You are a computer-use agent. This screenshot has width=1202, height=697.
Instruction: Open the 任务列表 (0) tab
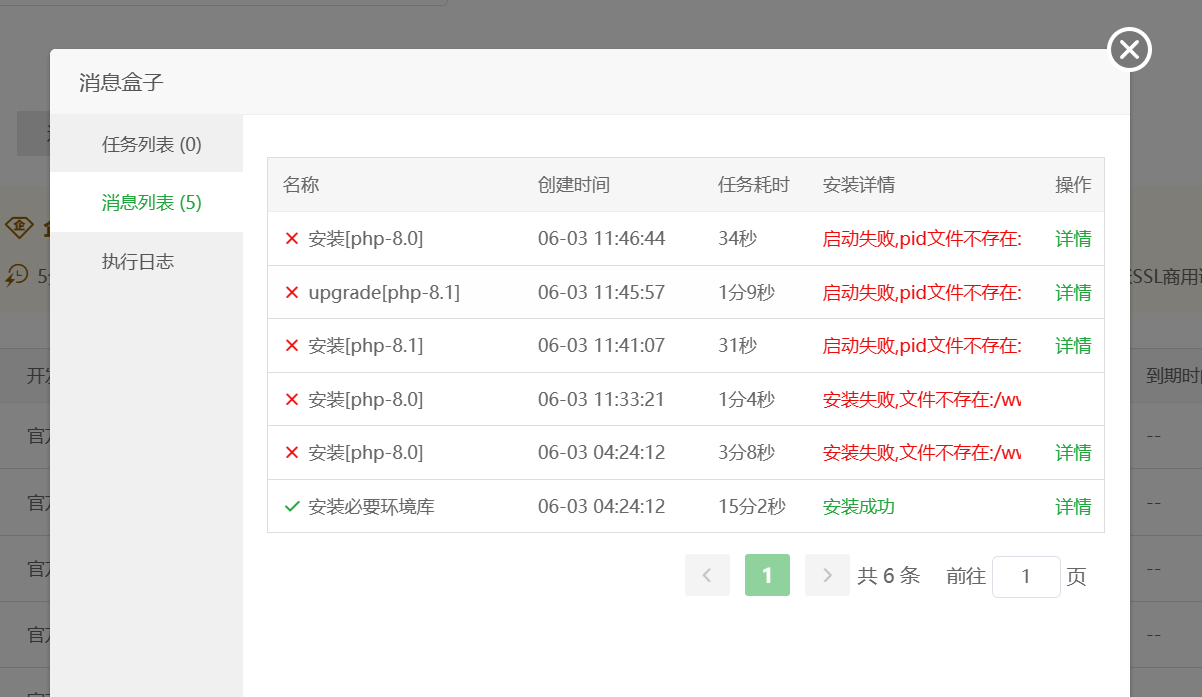coord(147,144)
